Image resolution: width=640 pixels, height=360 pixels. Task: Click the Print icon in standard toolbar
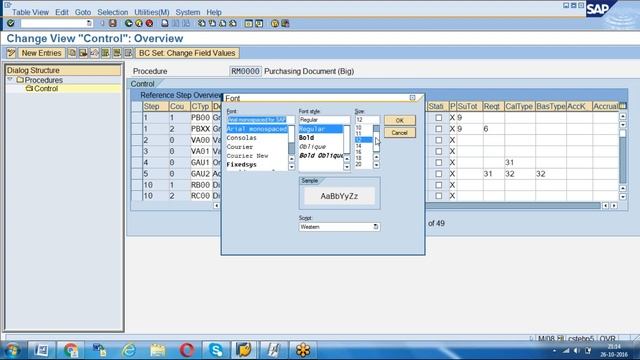[164, 23]
